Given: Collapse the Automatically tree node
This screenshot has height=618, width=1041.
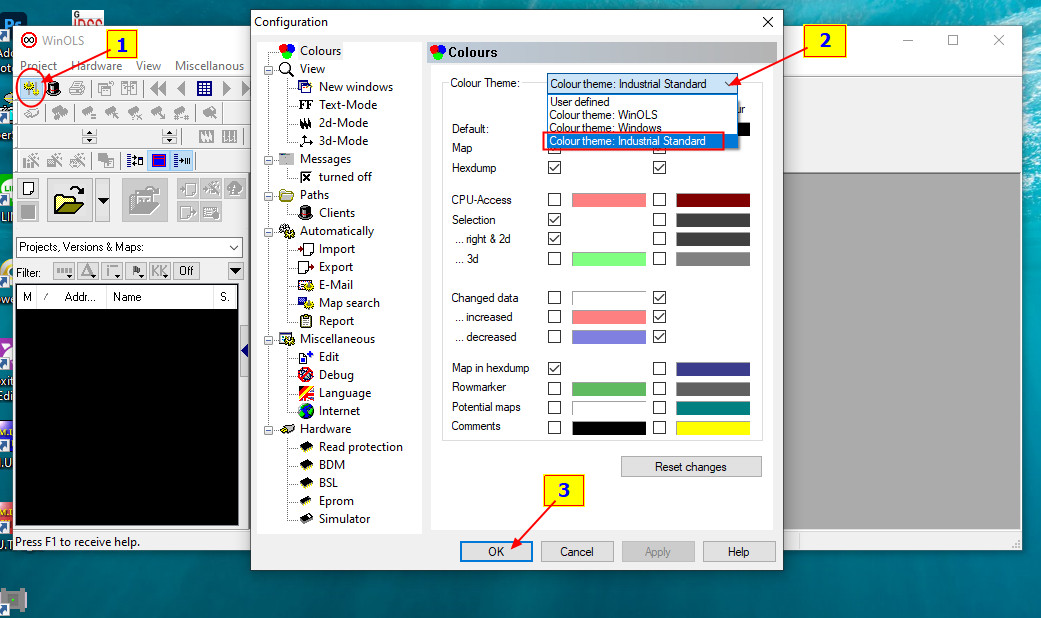Looking at the screenshot, I should 269,231.
